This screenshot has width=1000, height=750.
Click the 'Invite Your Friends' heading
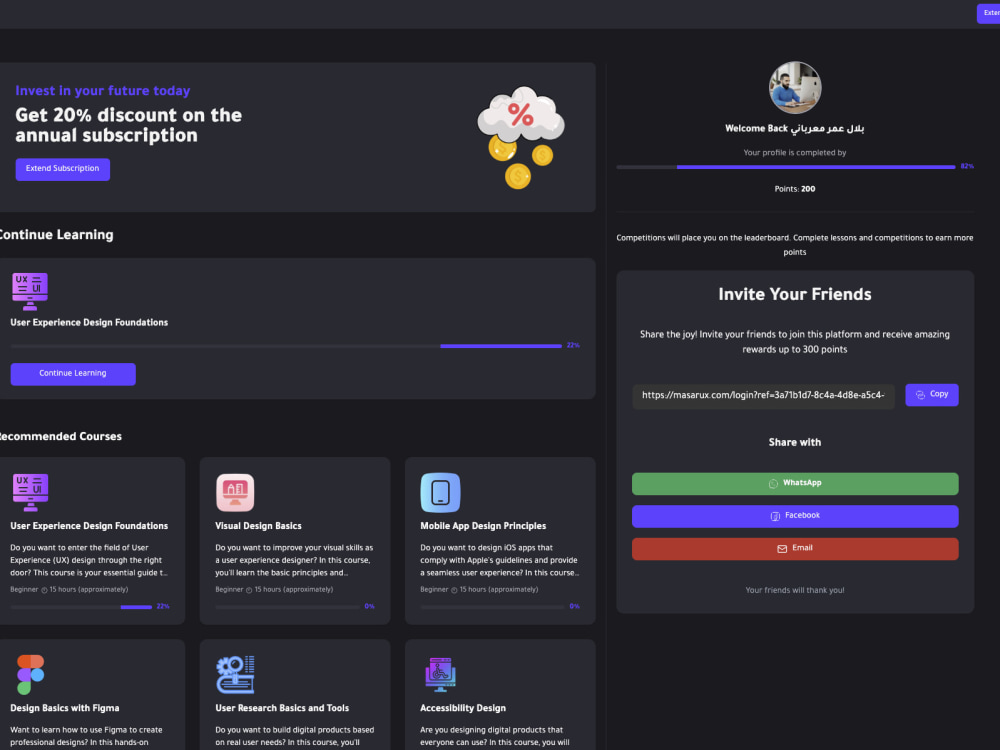tap(795, 295)
